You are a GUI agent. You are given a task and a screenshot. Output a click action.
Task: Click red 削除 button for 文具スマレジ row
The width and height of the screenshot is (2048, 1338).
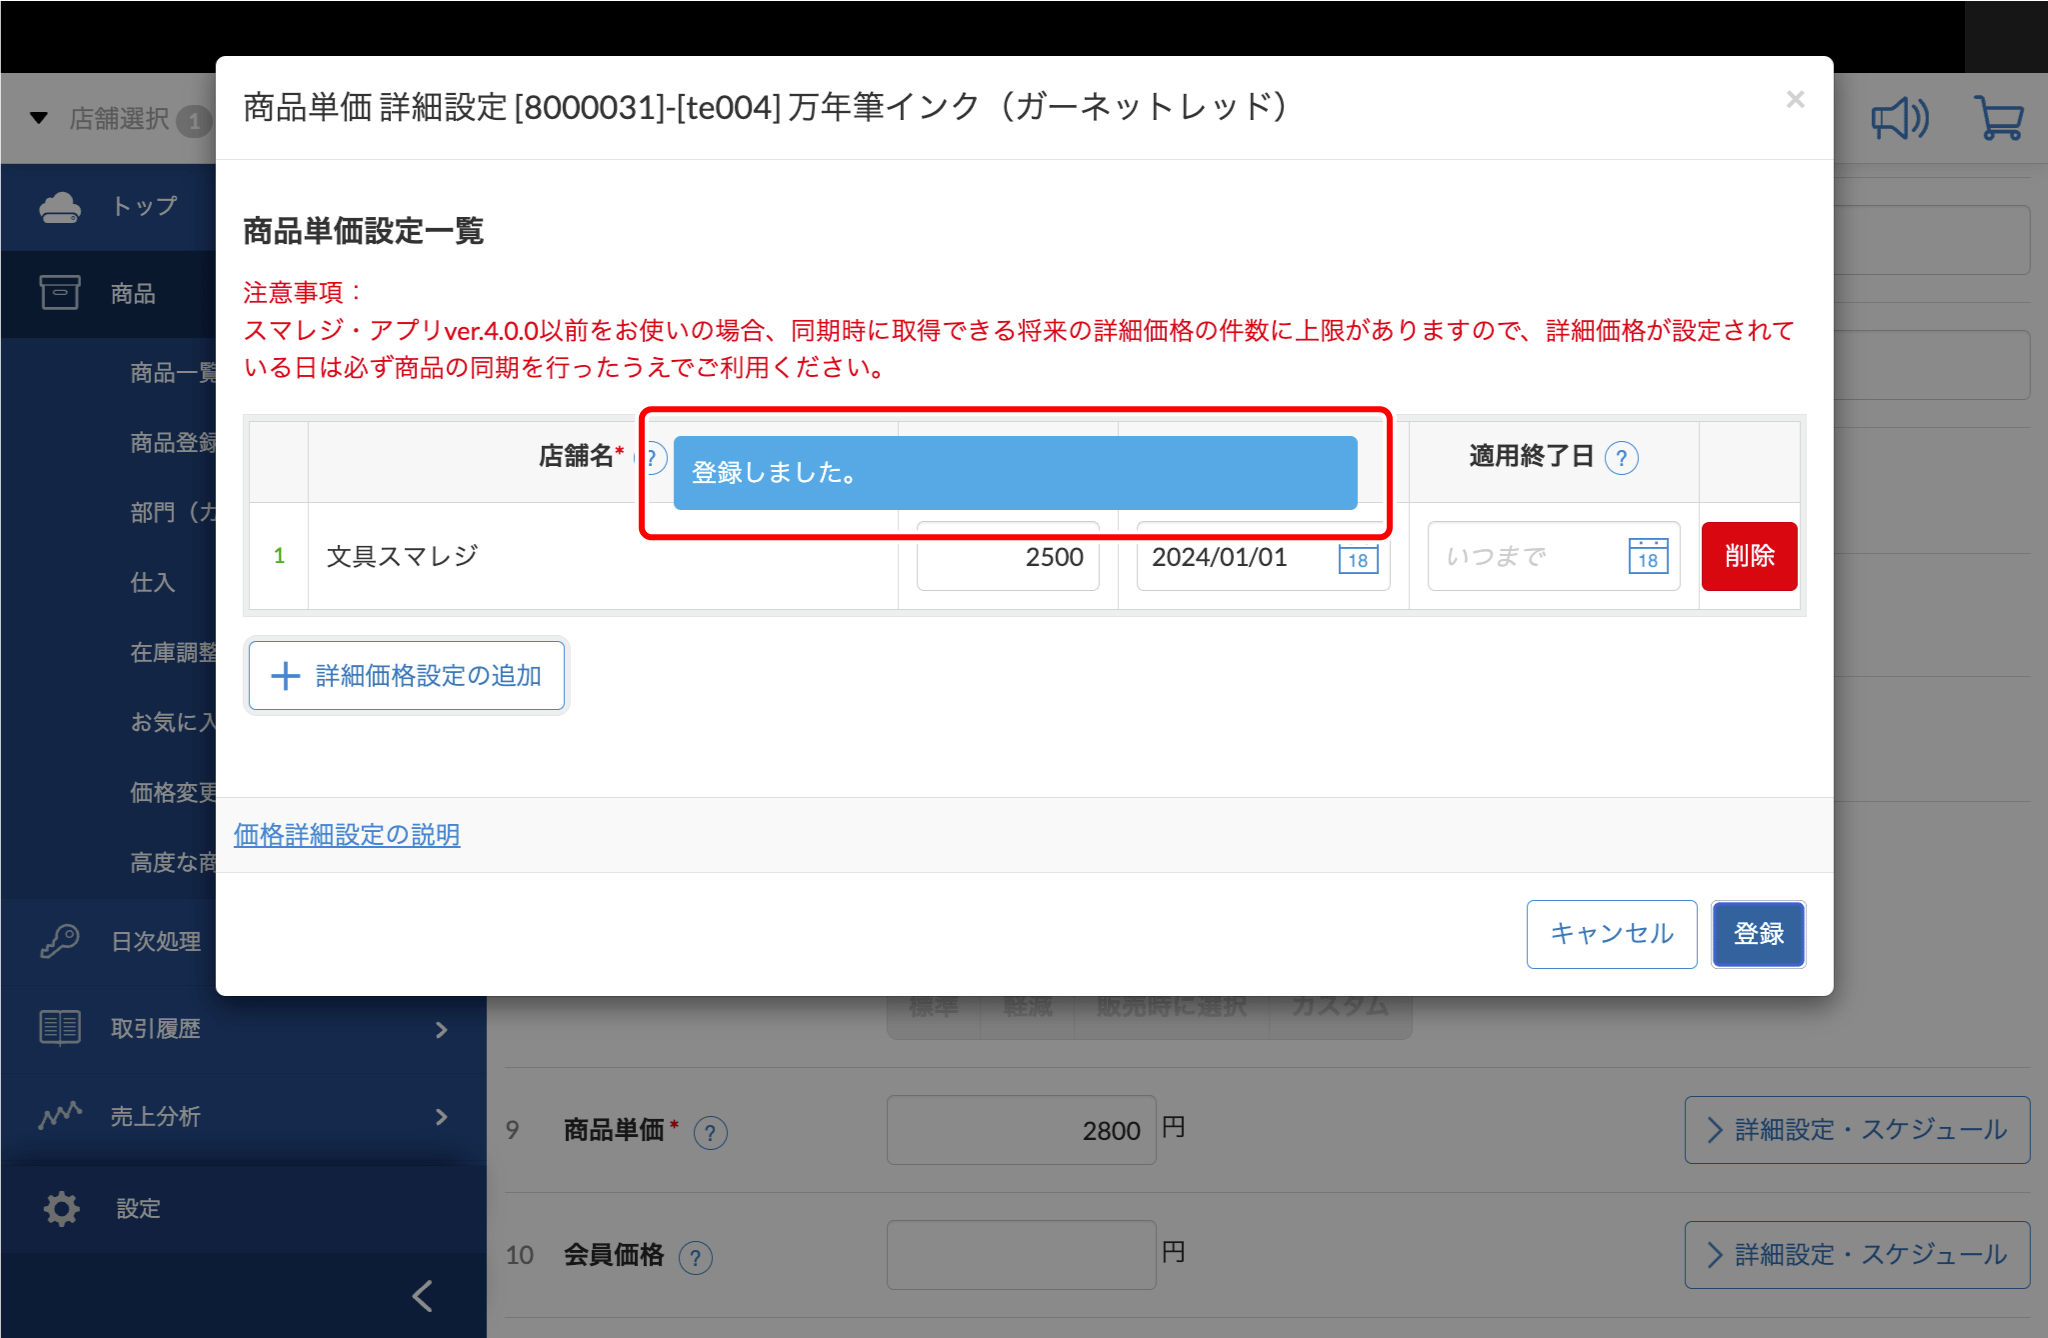1749,556
